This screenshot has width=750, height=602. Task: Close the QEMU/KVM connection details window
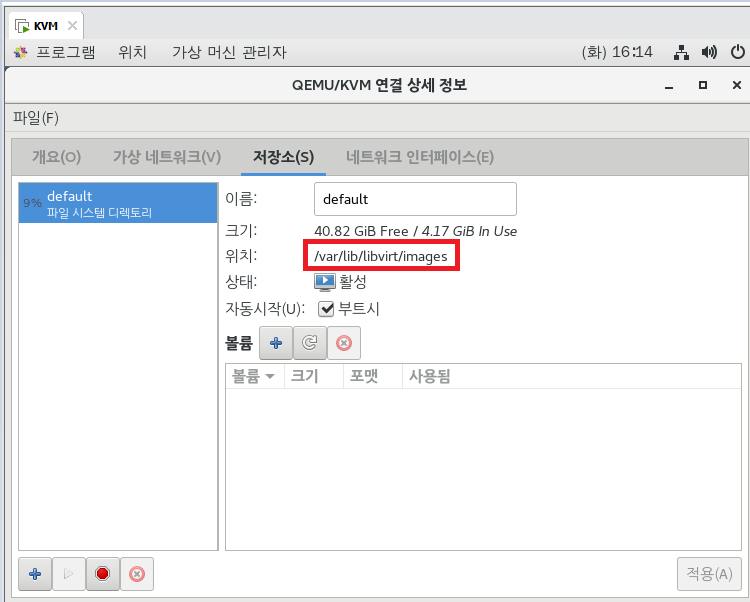[737, 85]
